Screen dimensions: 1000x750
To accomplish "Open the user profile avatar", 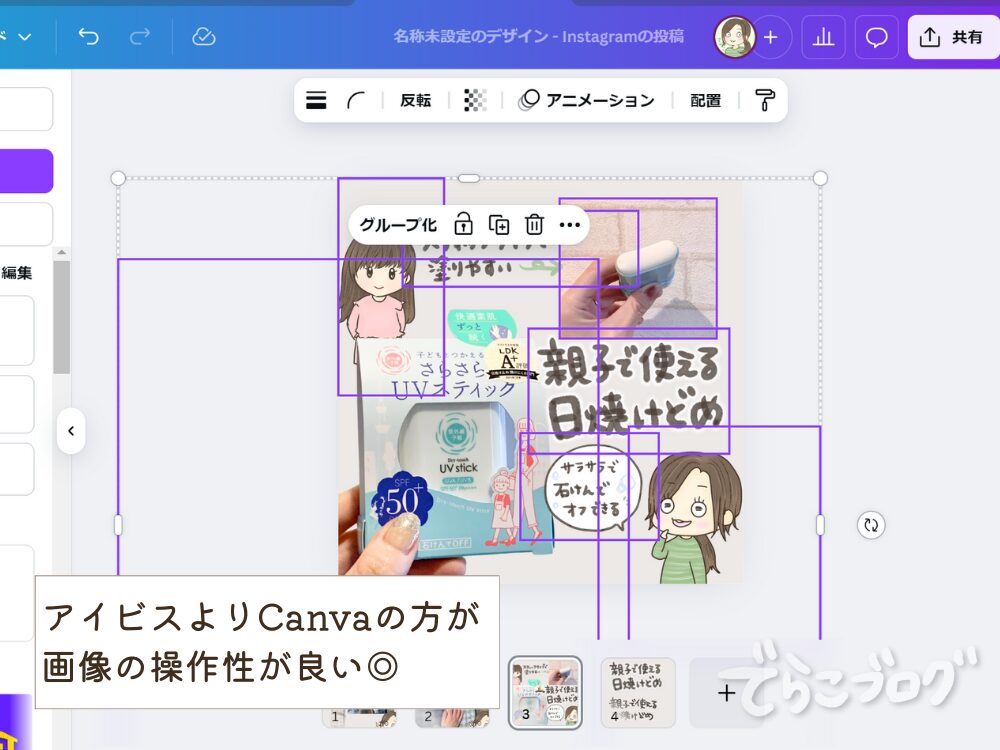I will [x=735, y=36].
